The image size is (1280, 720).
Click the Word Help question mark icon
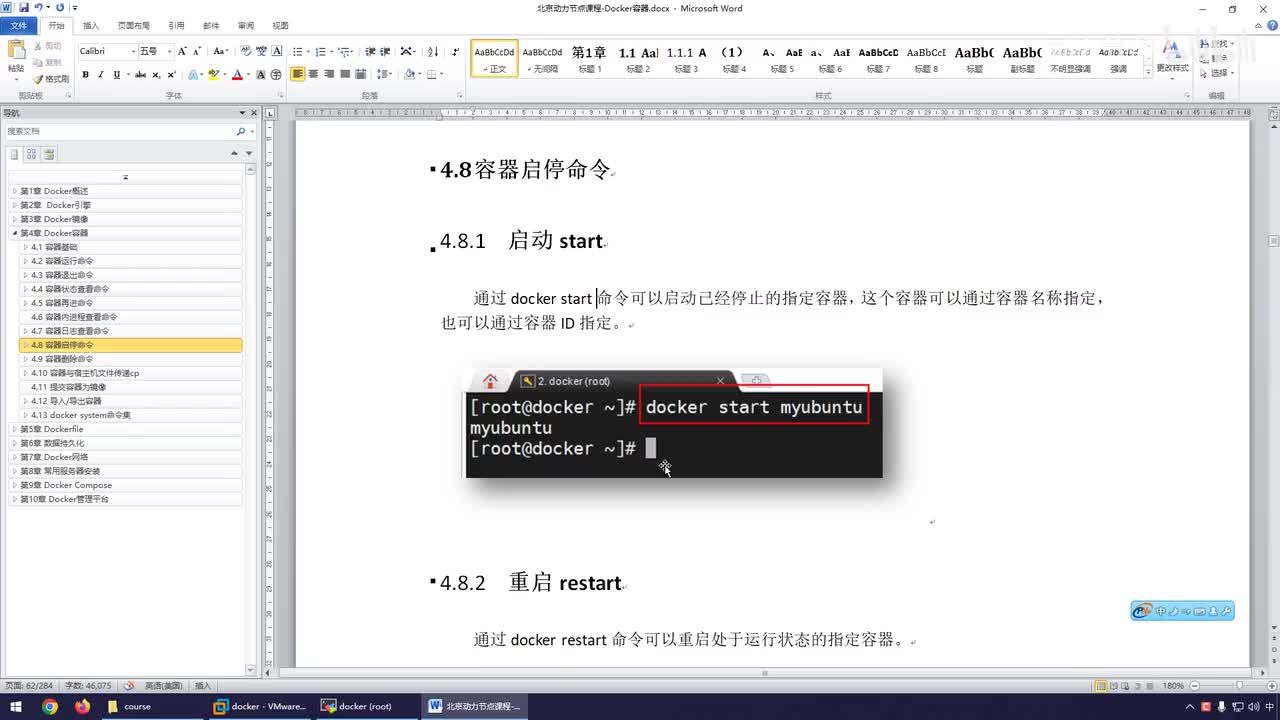pyautogui.click(x=1271, y=26)
